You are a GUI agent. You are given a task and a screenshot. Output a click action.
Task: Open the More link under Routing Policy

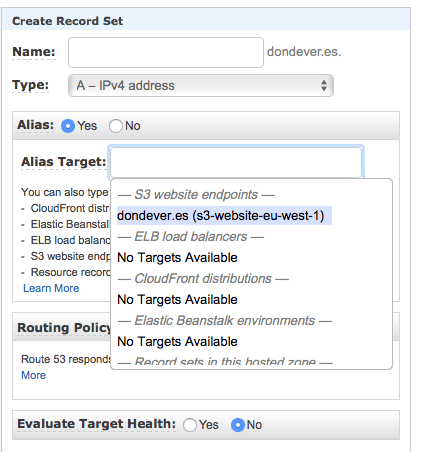tap(33, 375)
